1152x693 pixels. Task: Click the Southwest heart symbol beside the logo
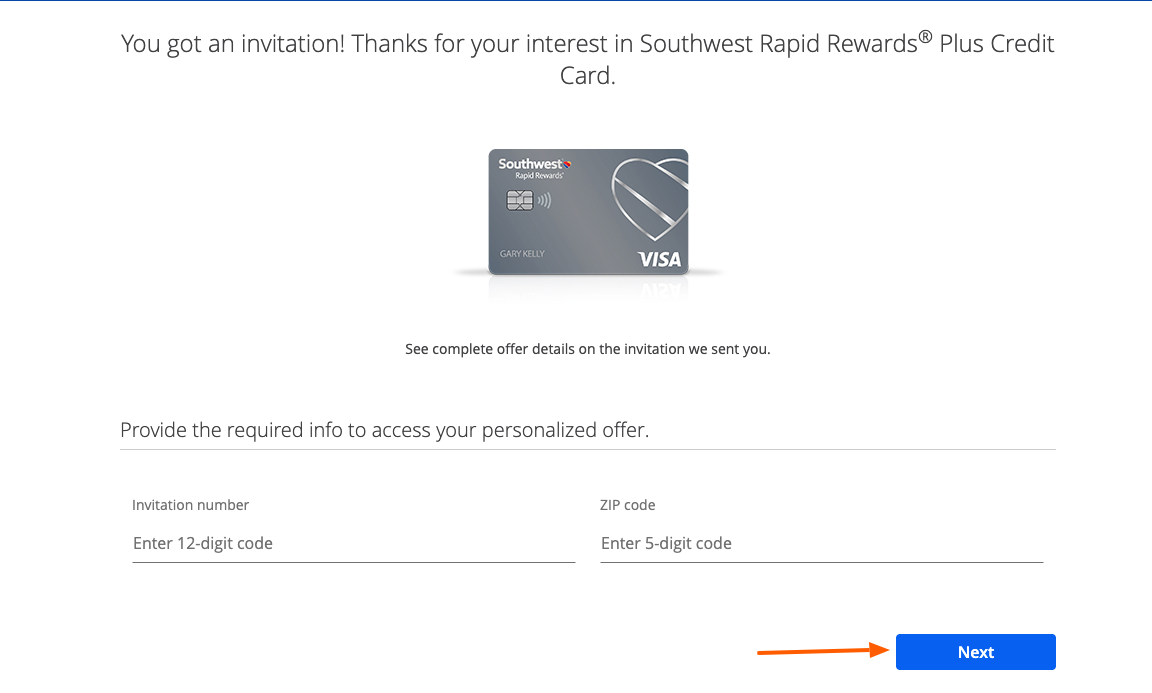pyautogui.click(x=567, y=163)
